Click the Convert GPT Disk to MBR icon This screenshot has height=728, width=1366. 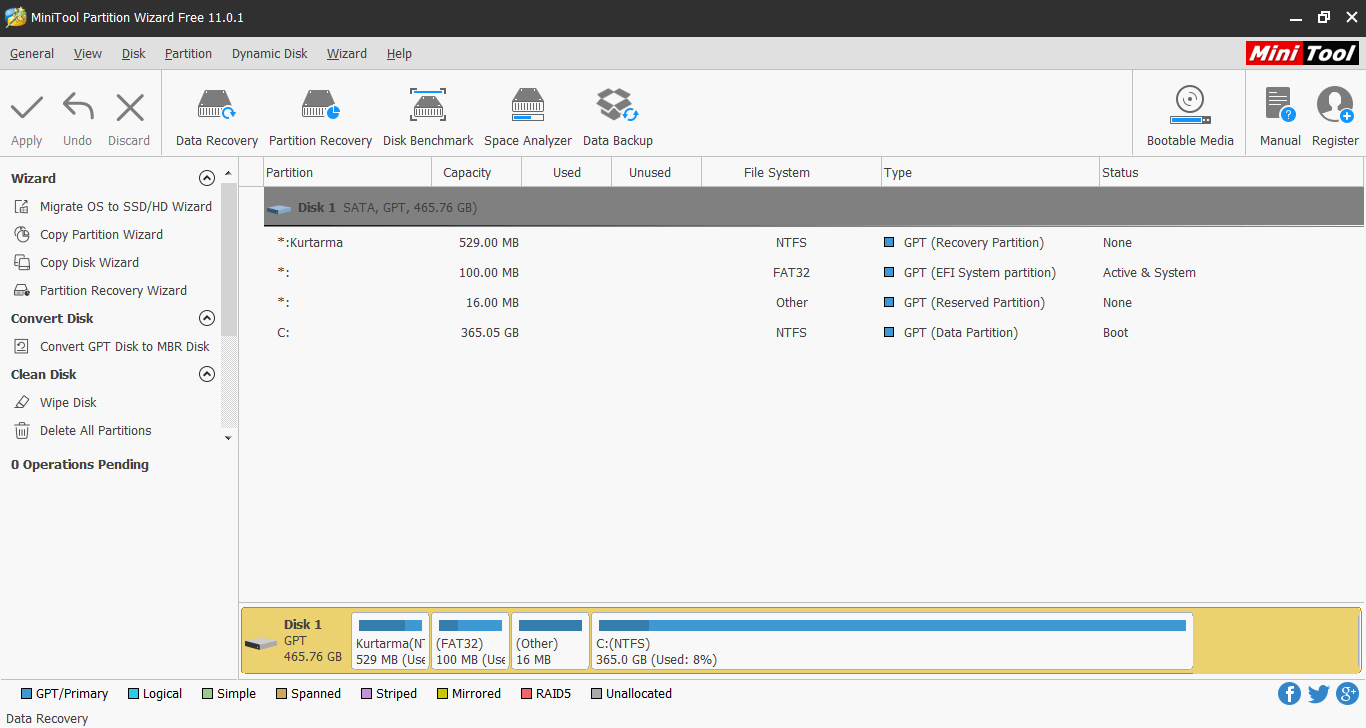click(x=21, y=347)
